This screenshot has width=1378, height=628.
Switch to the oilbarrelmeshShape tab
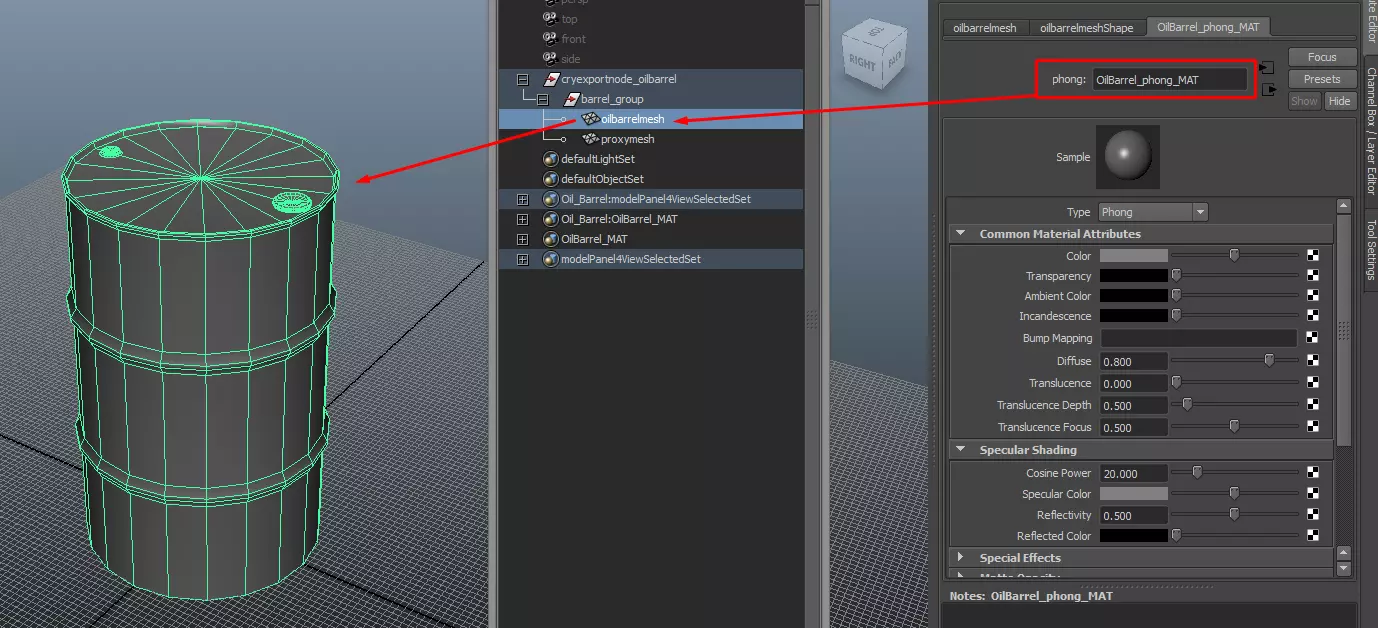pyautogui.click(x=1087, y=28)
